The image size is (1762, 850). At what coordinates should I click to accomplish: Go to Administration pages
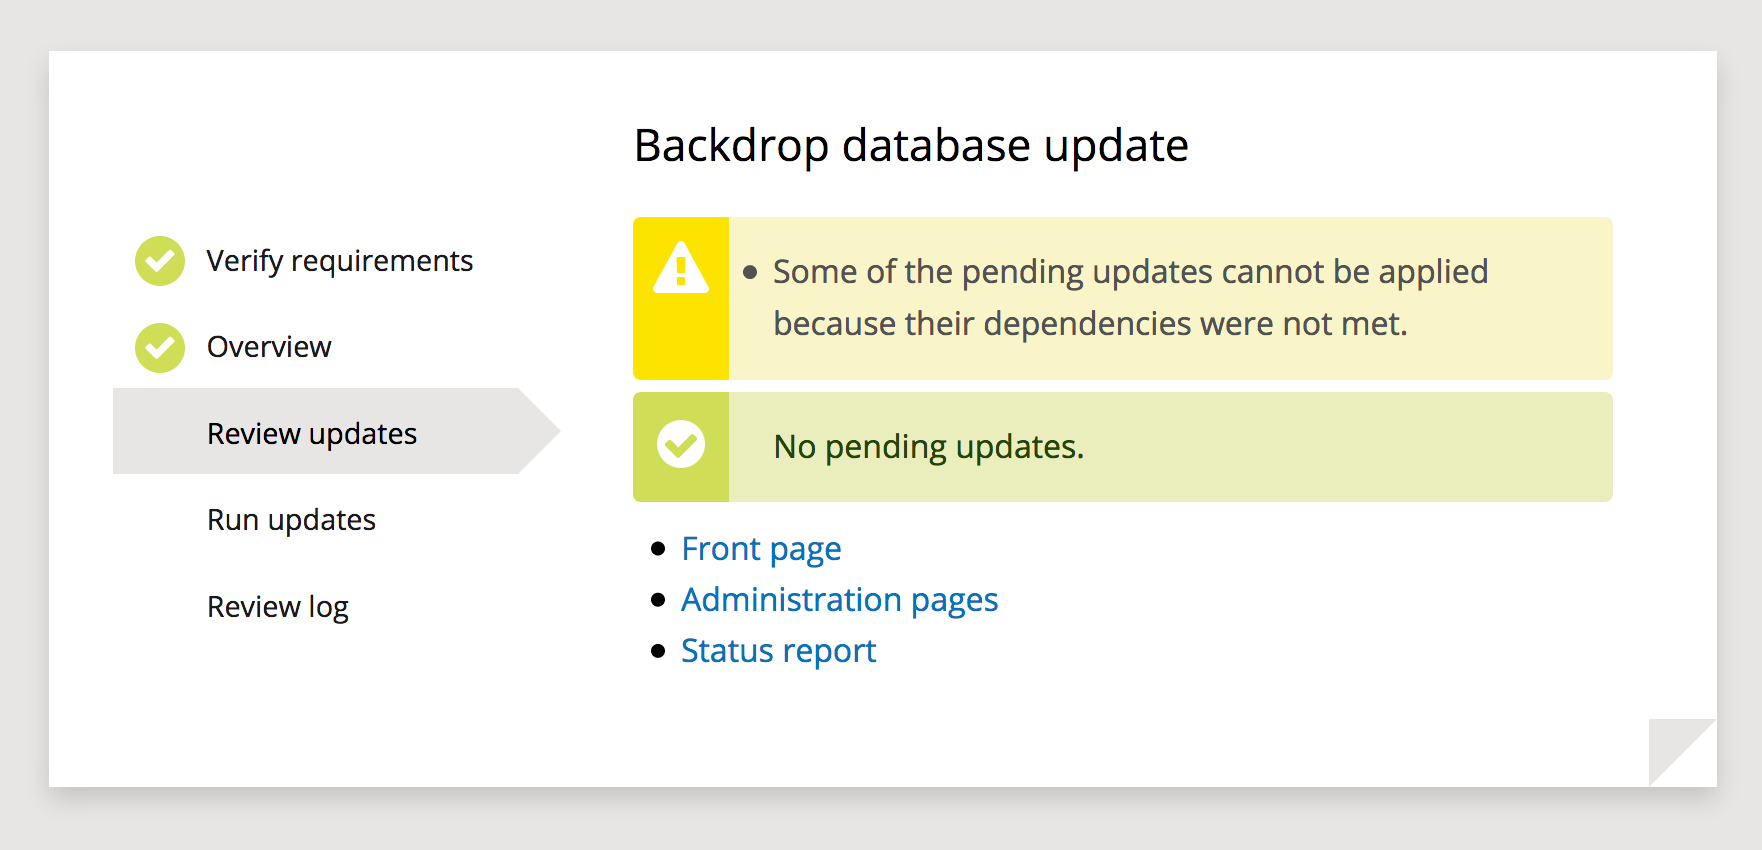click(x=839, y=600)
